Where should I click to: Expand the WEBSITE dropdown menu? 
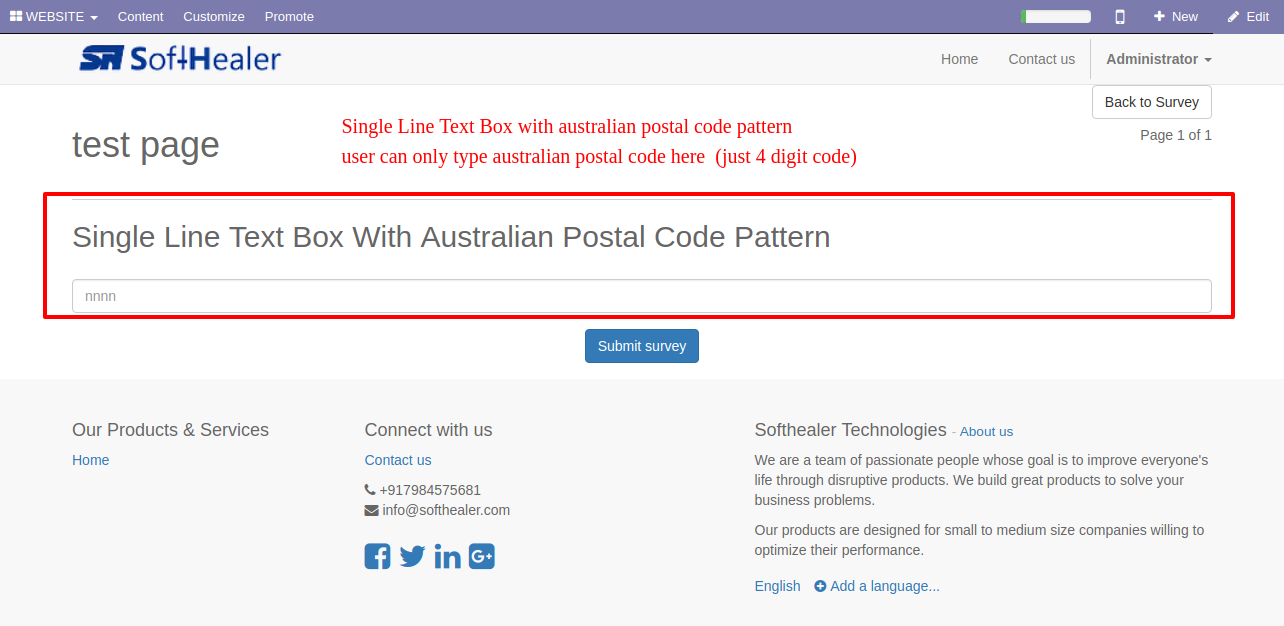(x=54, y=16)
